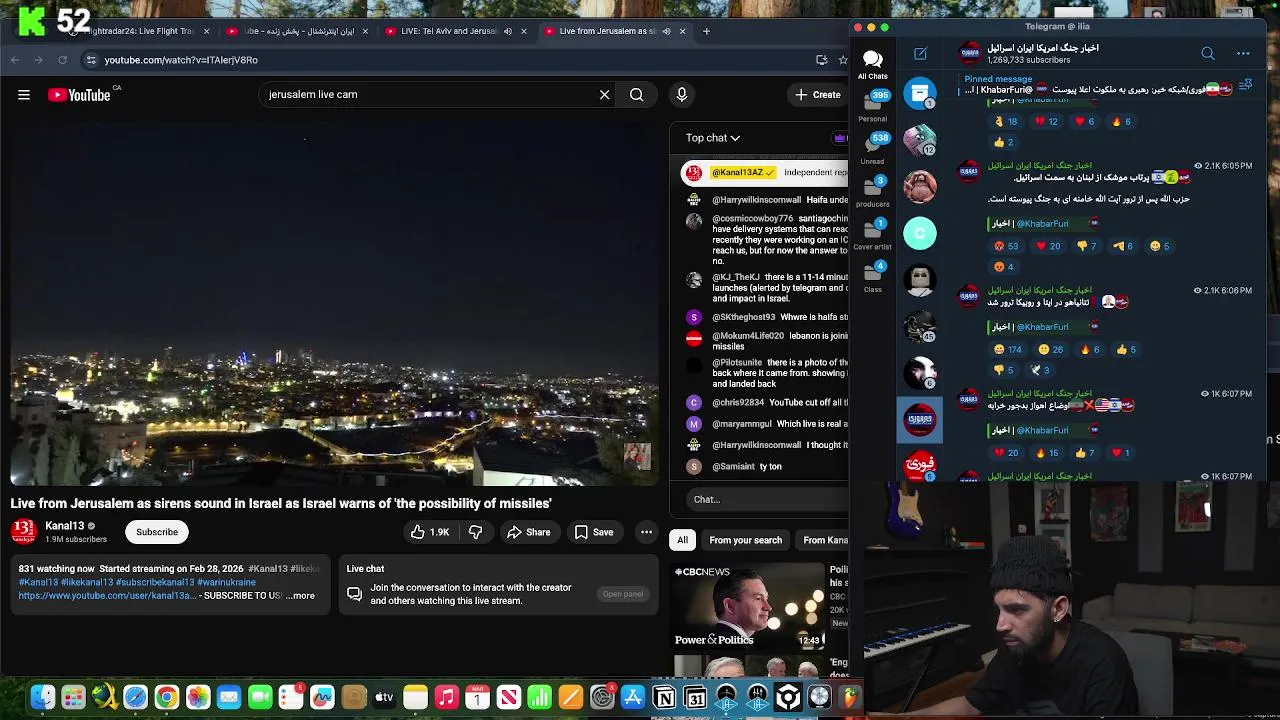Screen dimensions: 1280x720
Task: Reload the browser page
Action: click(62, 60)
